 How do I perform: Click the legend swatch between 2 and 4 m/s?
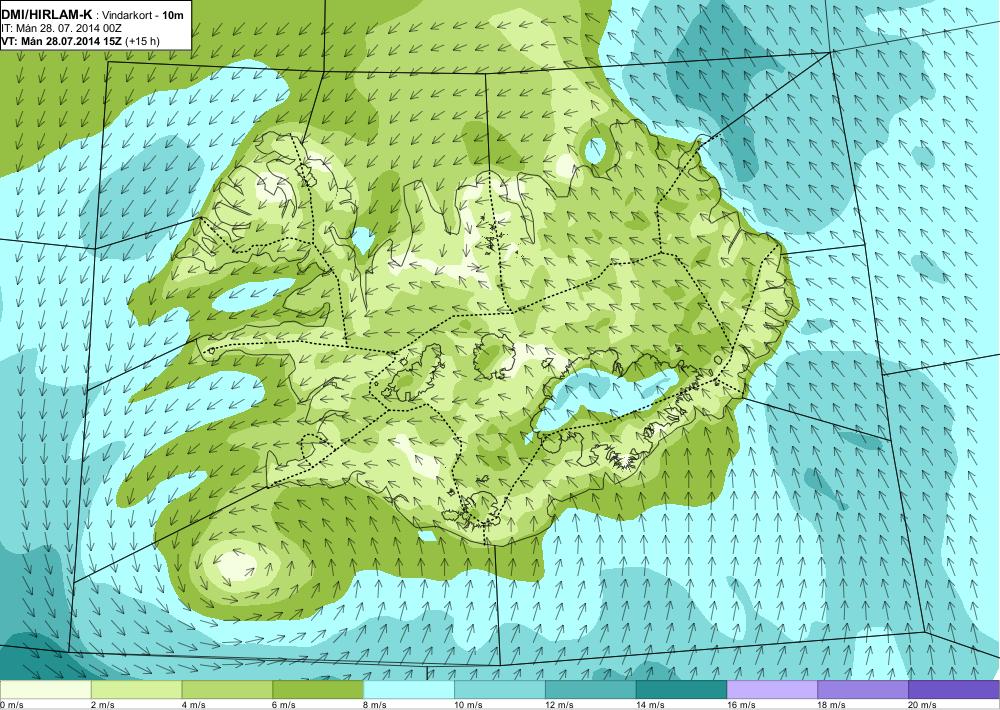136,690
